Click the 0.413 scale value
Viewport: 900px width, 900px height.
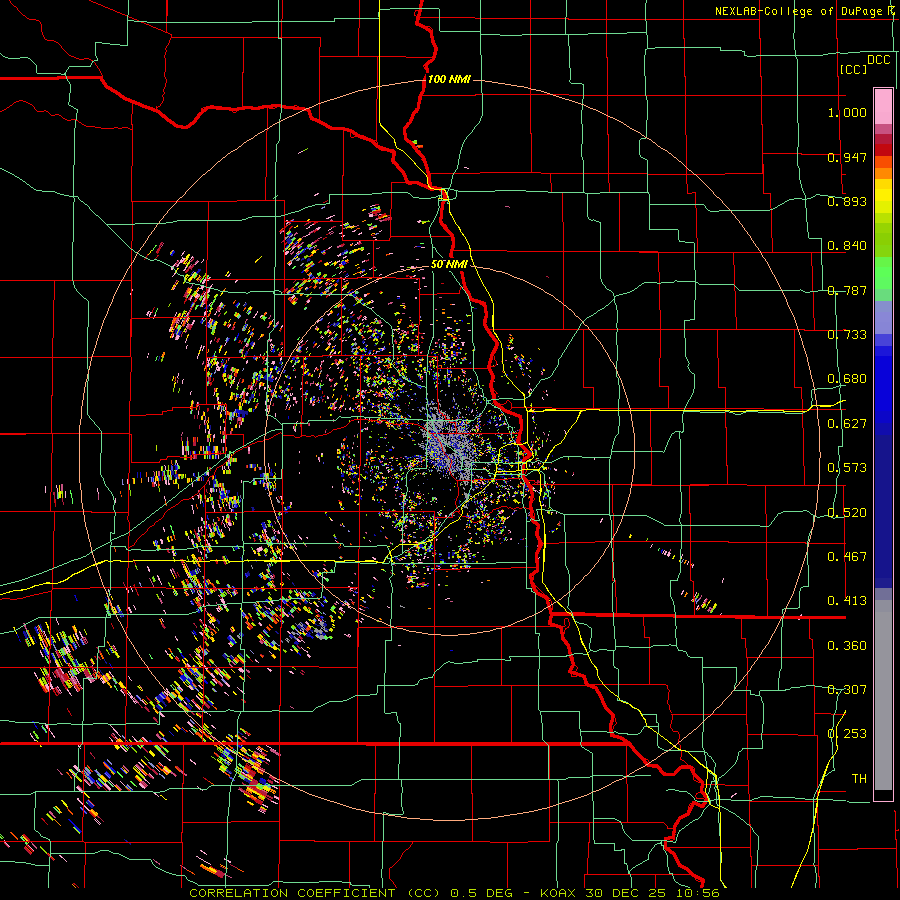847,601
